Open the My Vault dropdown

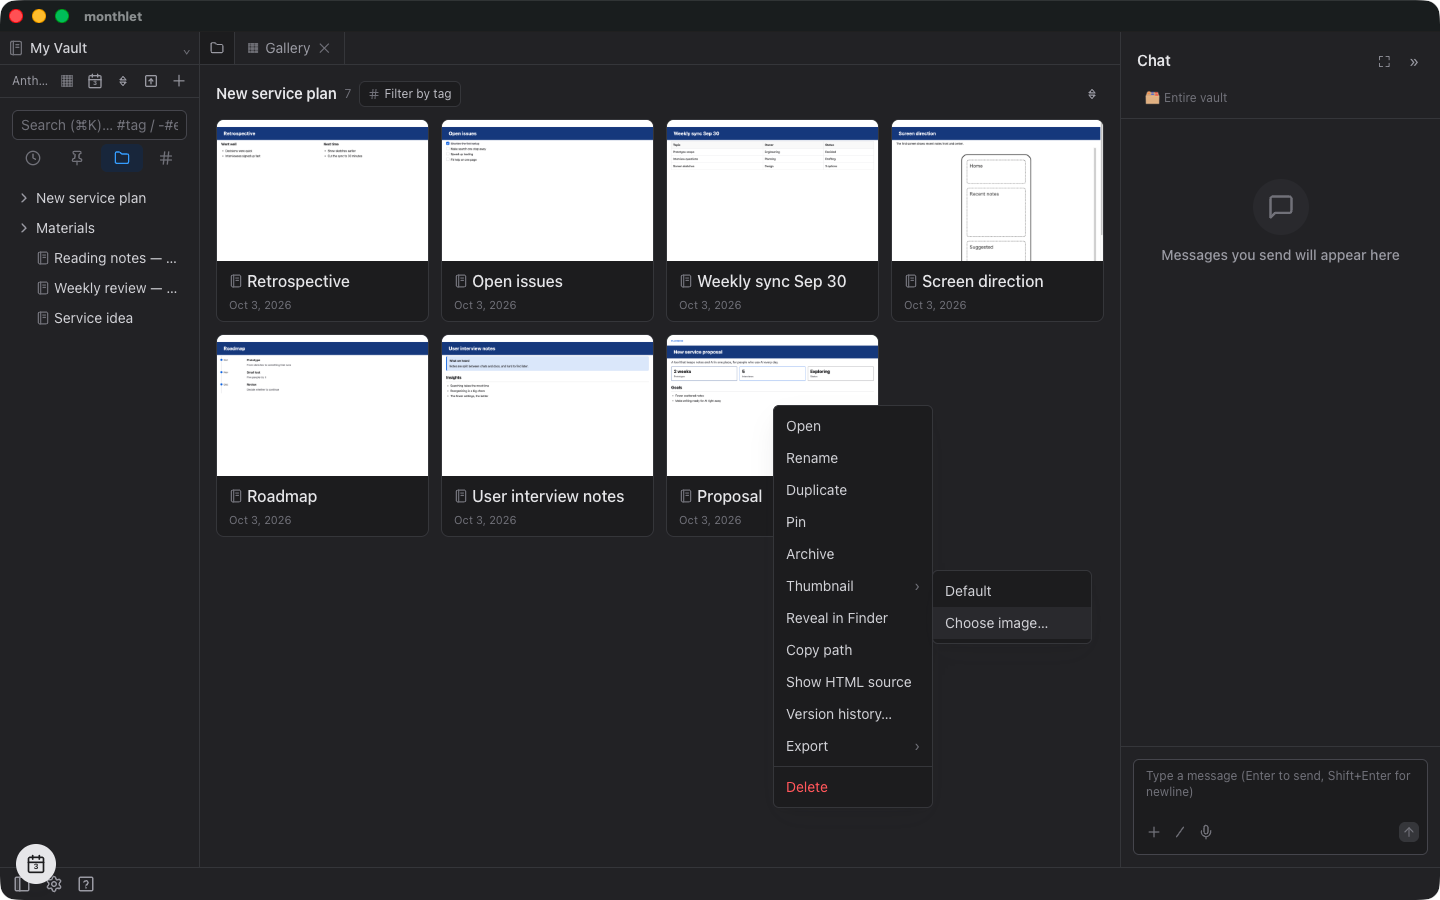[99, 48]
